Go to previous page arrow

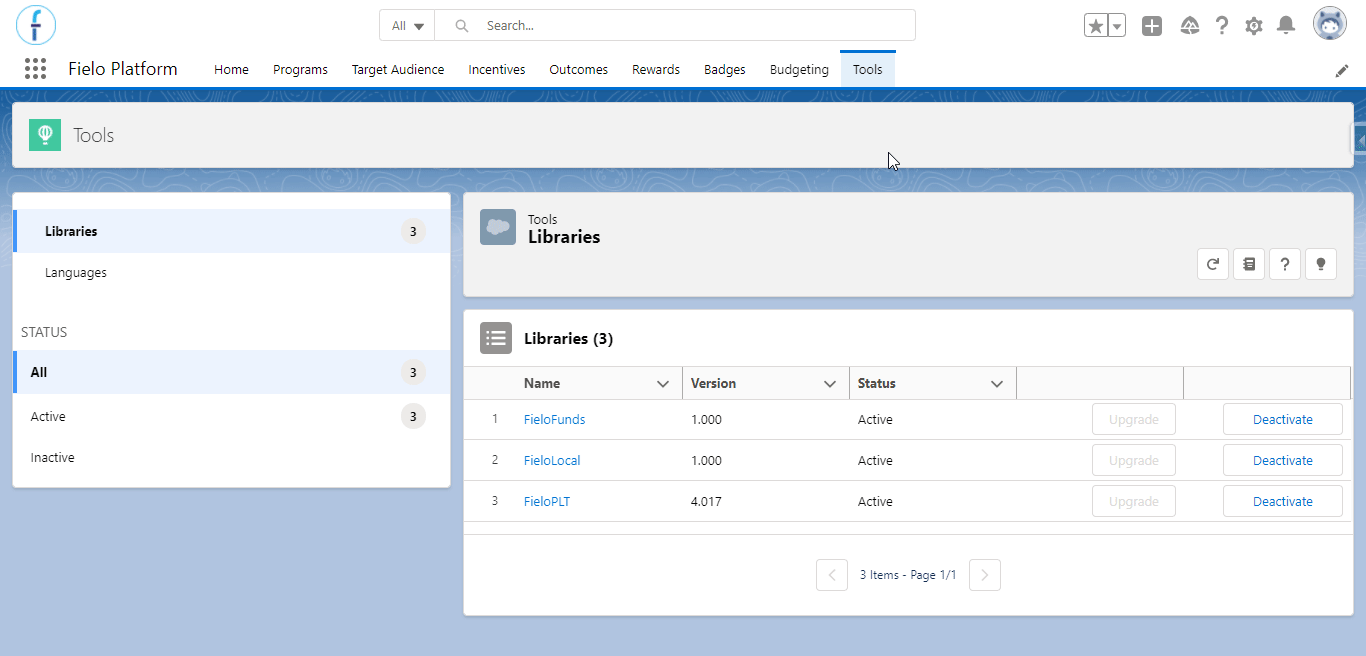[832, 575]
